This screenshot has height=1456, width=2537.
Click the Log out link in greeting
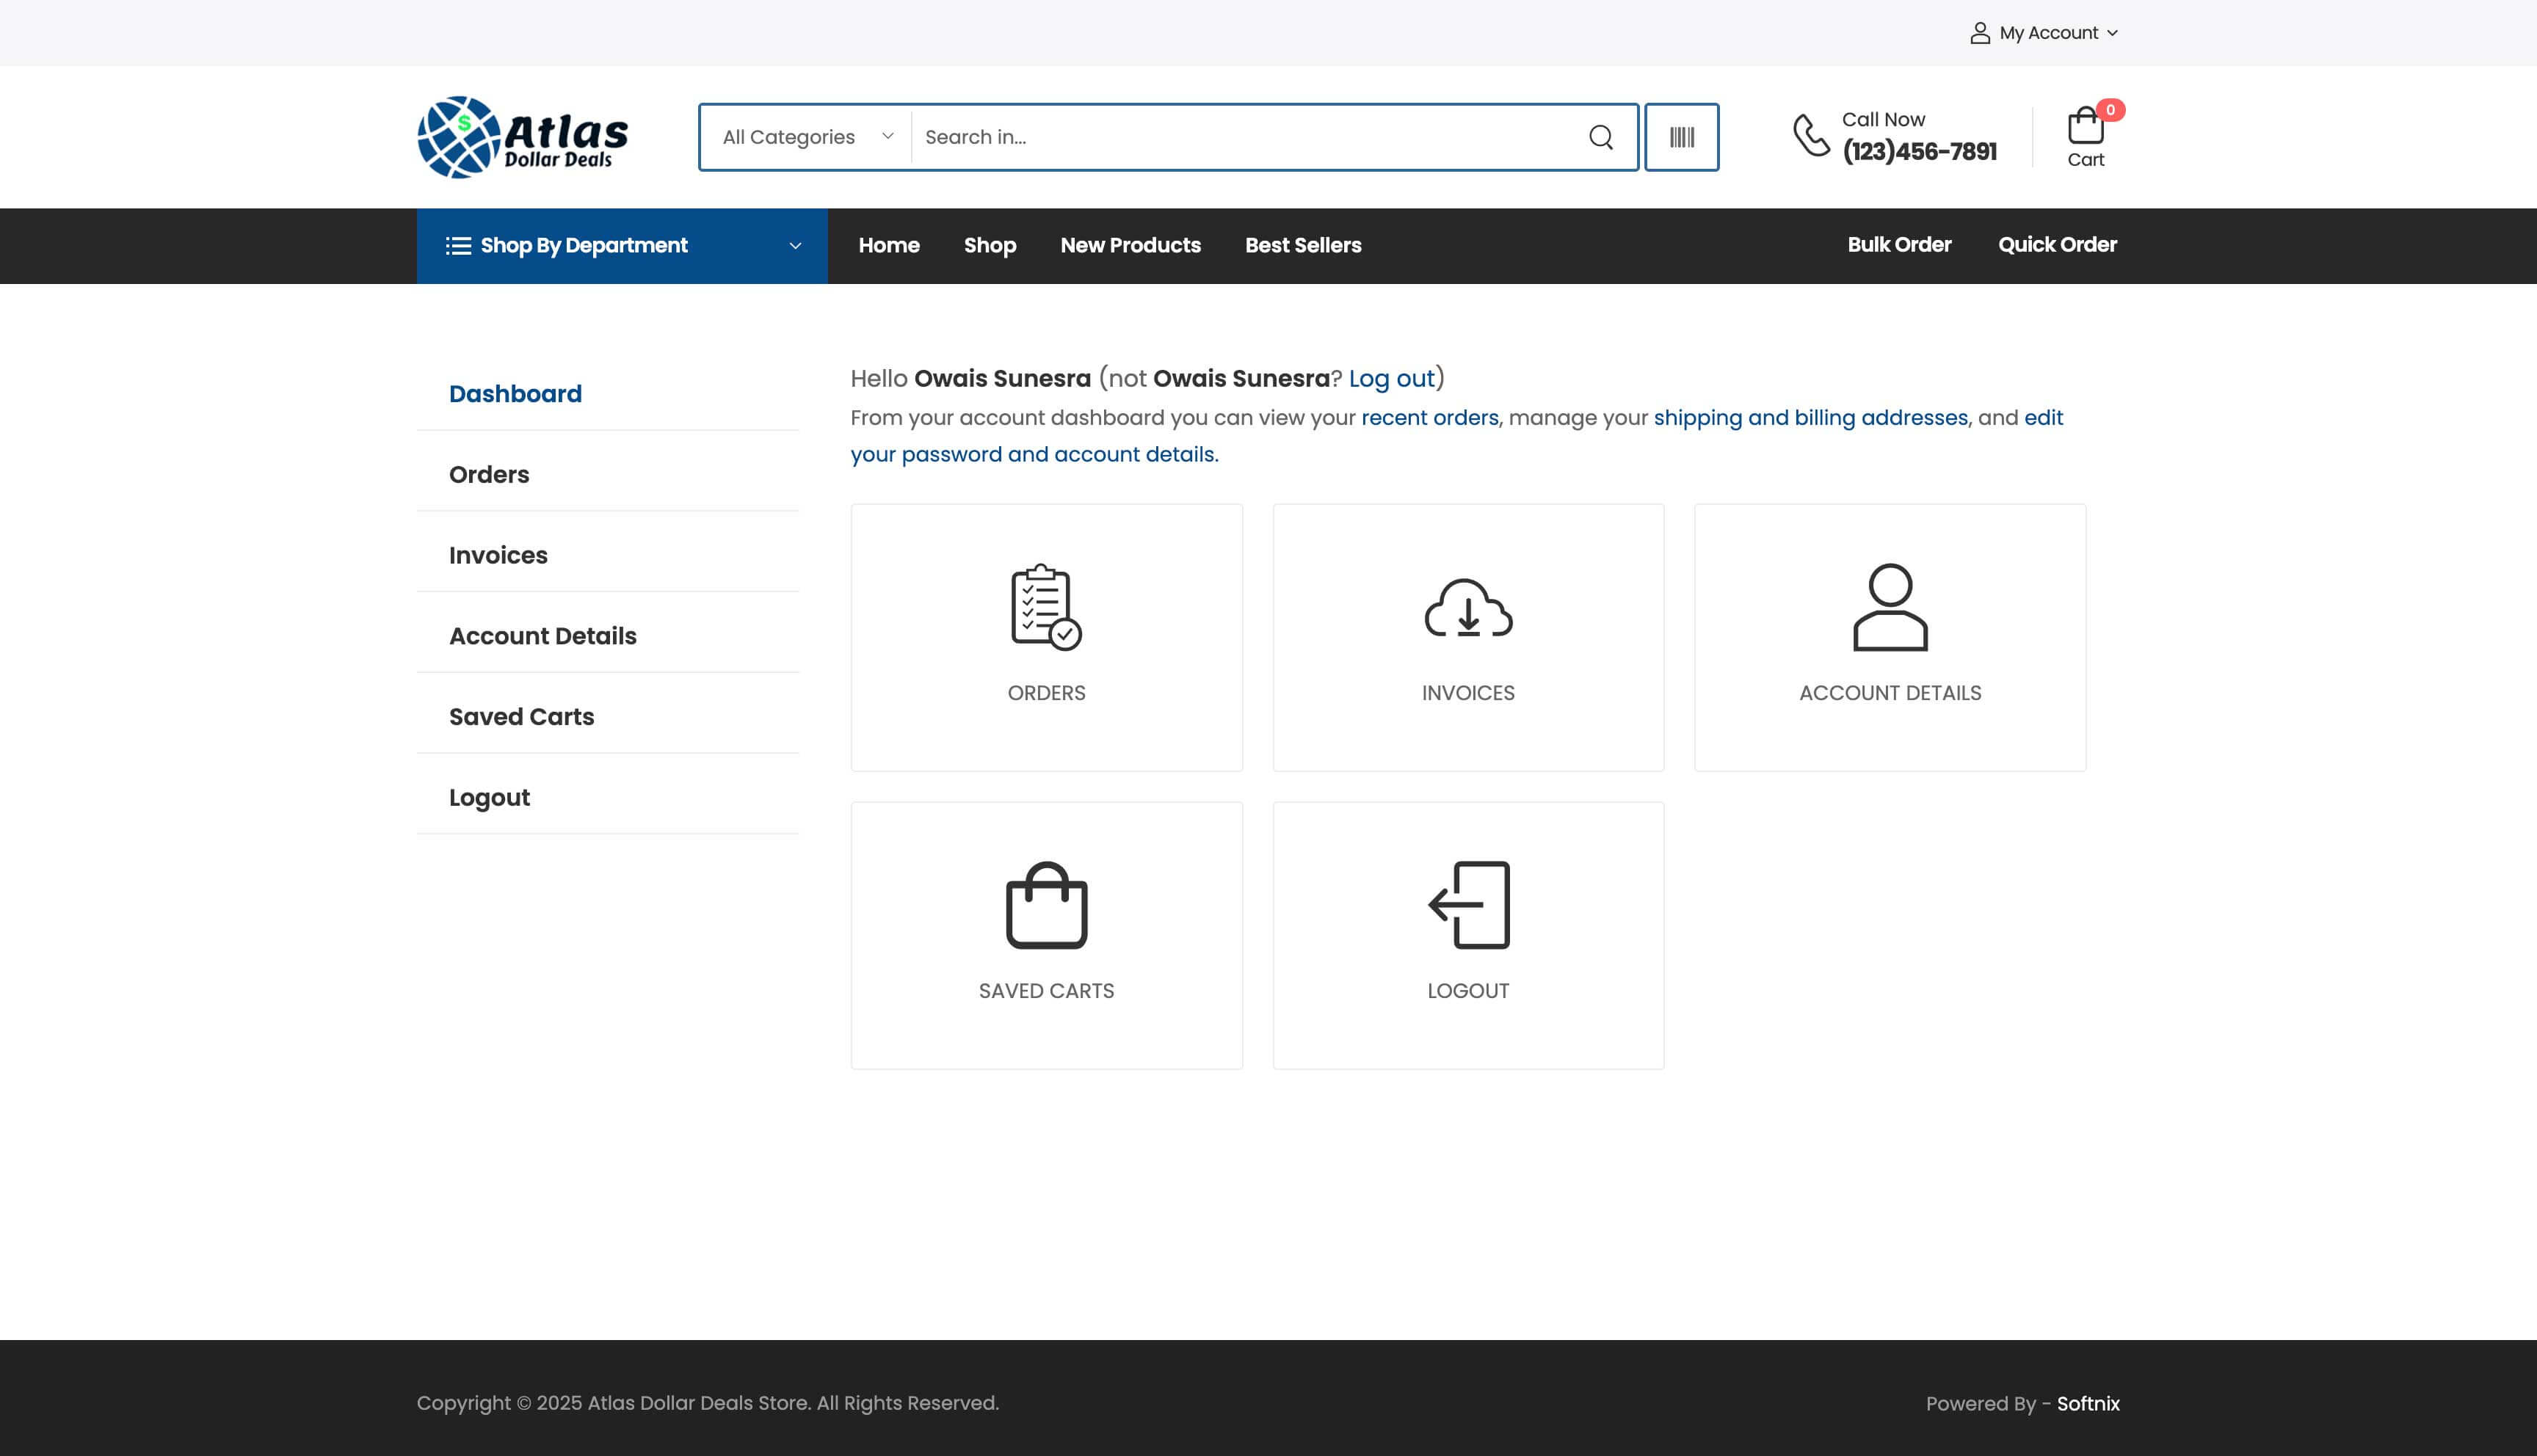tap(1390, 379)
